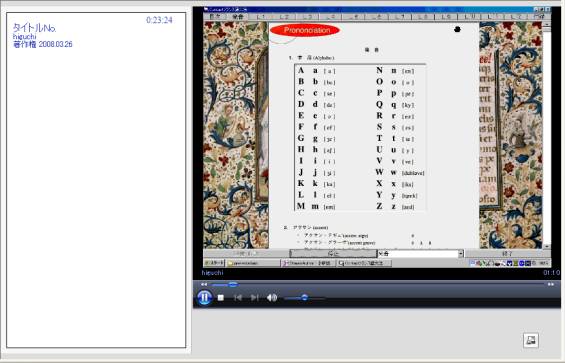The image size is (565, 363).
Task: Click the red Prononciation oval label
Action: pos(305,30)
